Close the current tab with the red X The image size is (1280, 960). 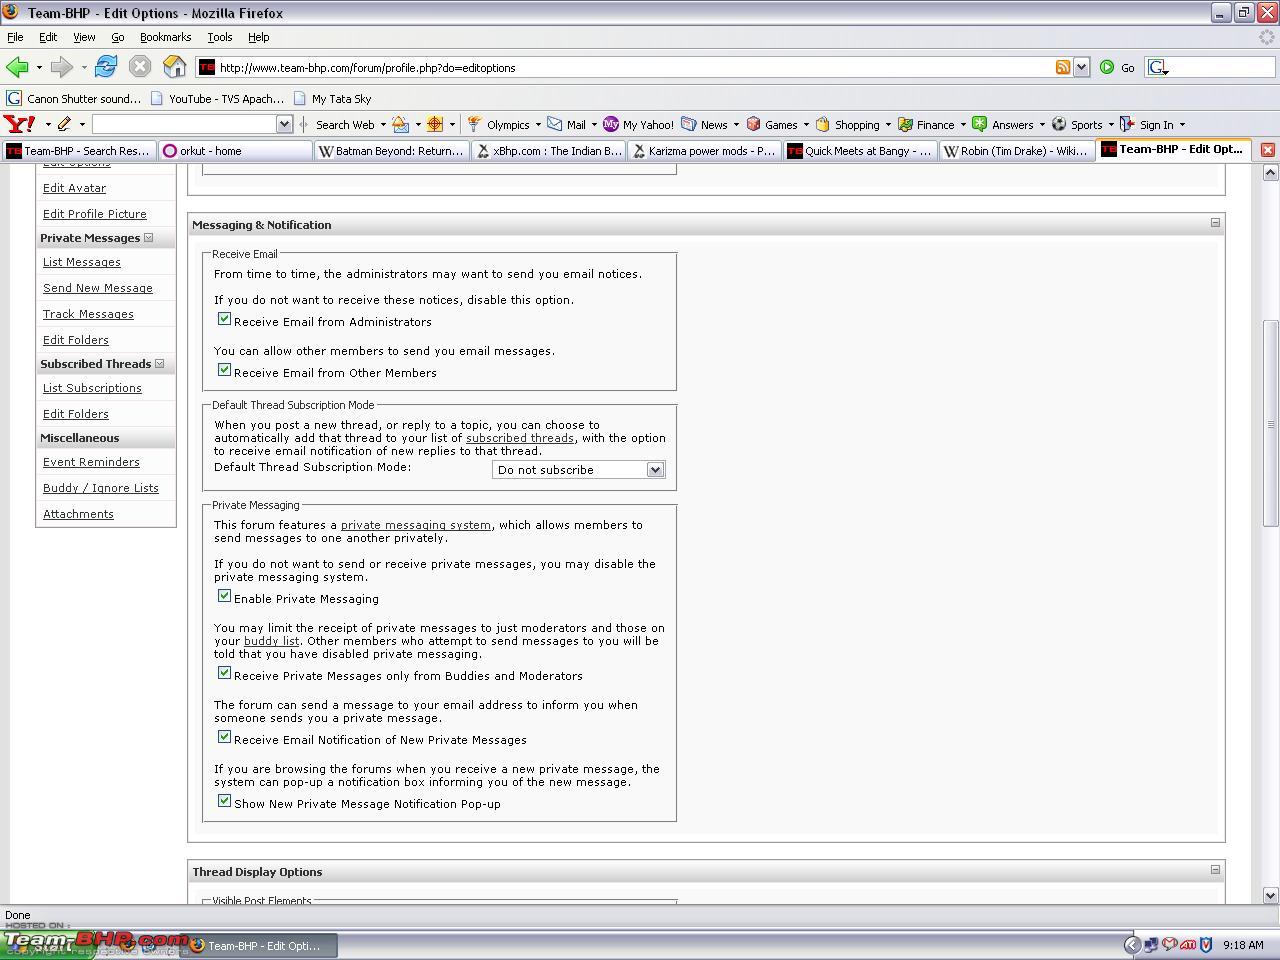pos(1267,150)
